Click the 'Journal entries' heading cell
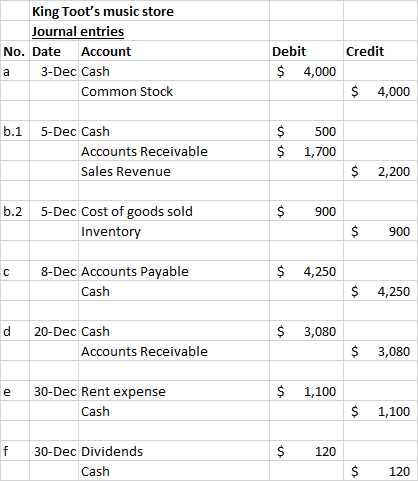418x481 pixels. (149, 31)
